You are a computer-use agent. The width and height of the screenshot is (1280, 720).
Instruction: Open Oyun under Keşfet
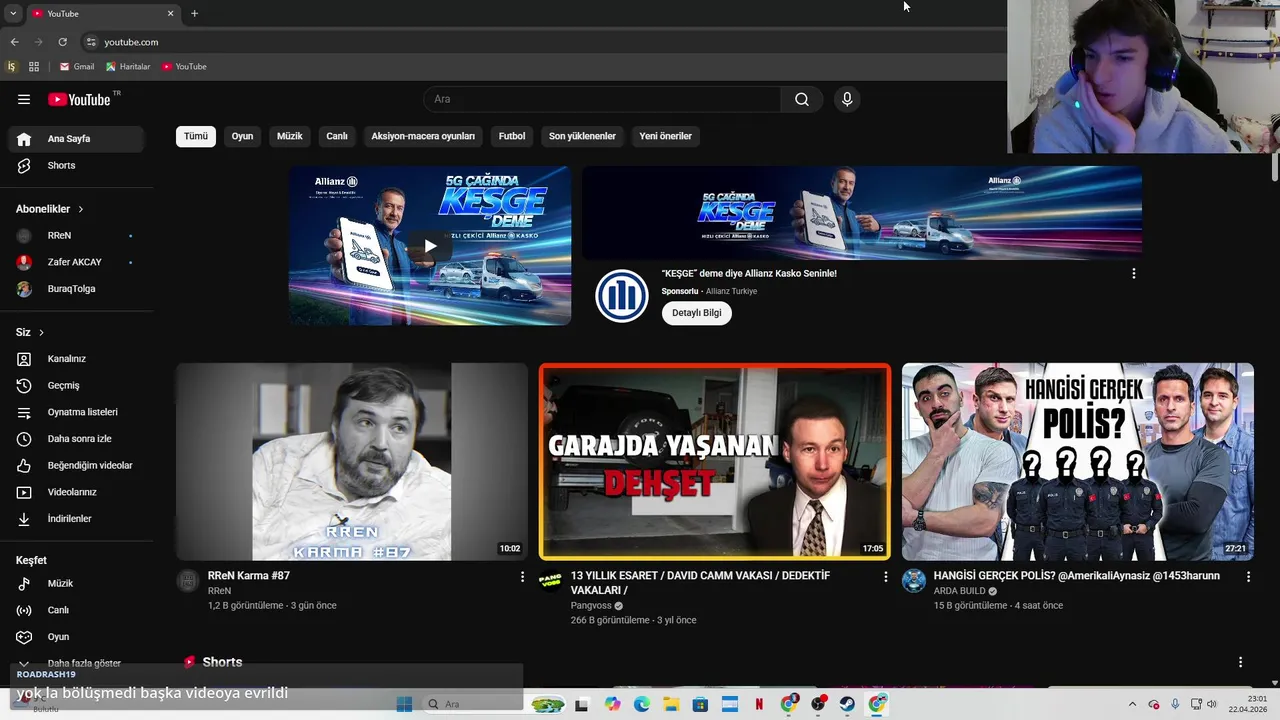pos(76,637)
